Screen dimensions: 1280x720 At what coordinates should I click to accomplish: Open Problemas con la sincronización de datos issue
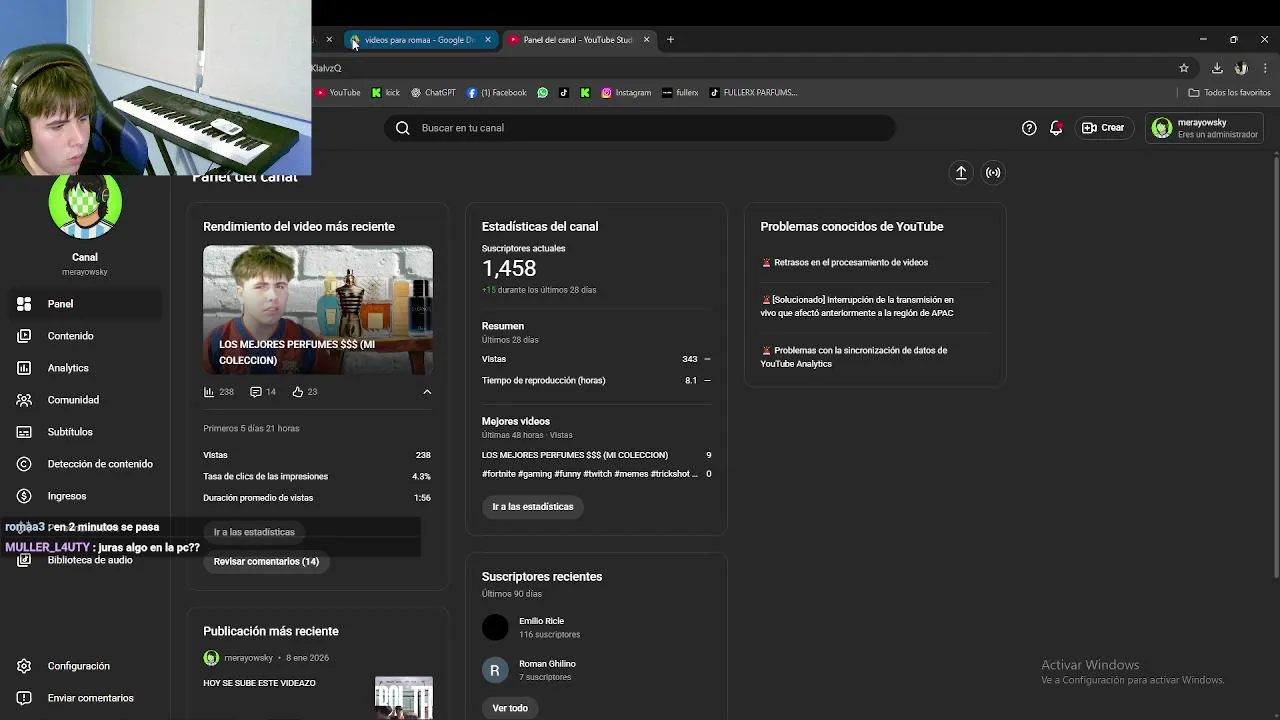click(855, 357)
